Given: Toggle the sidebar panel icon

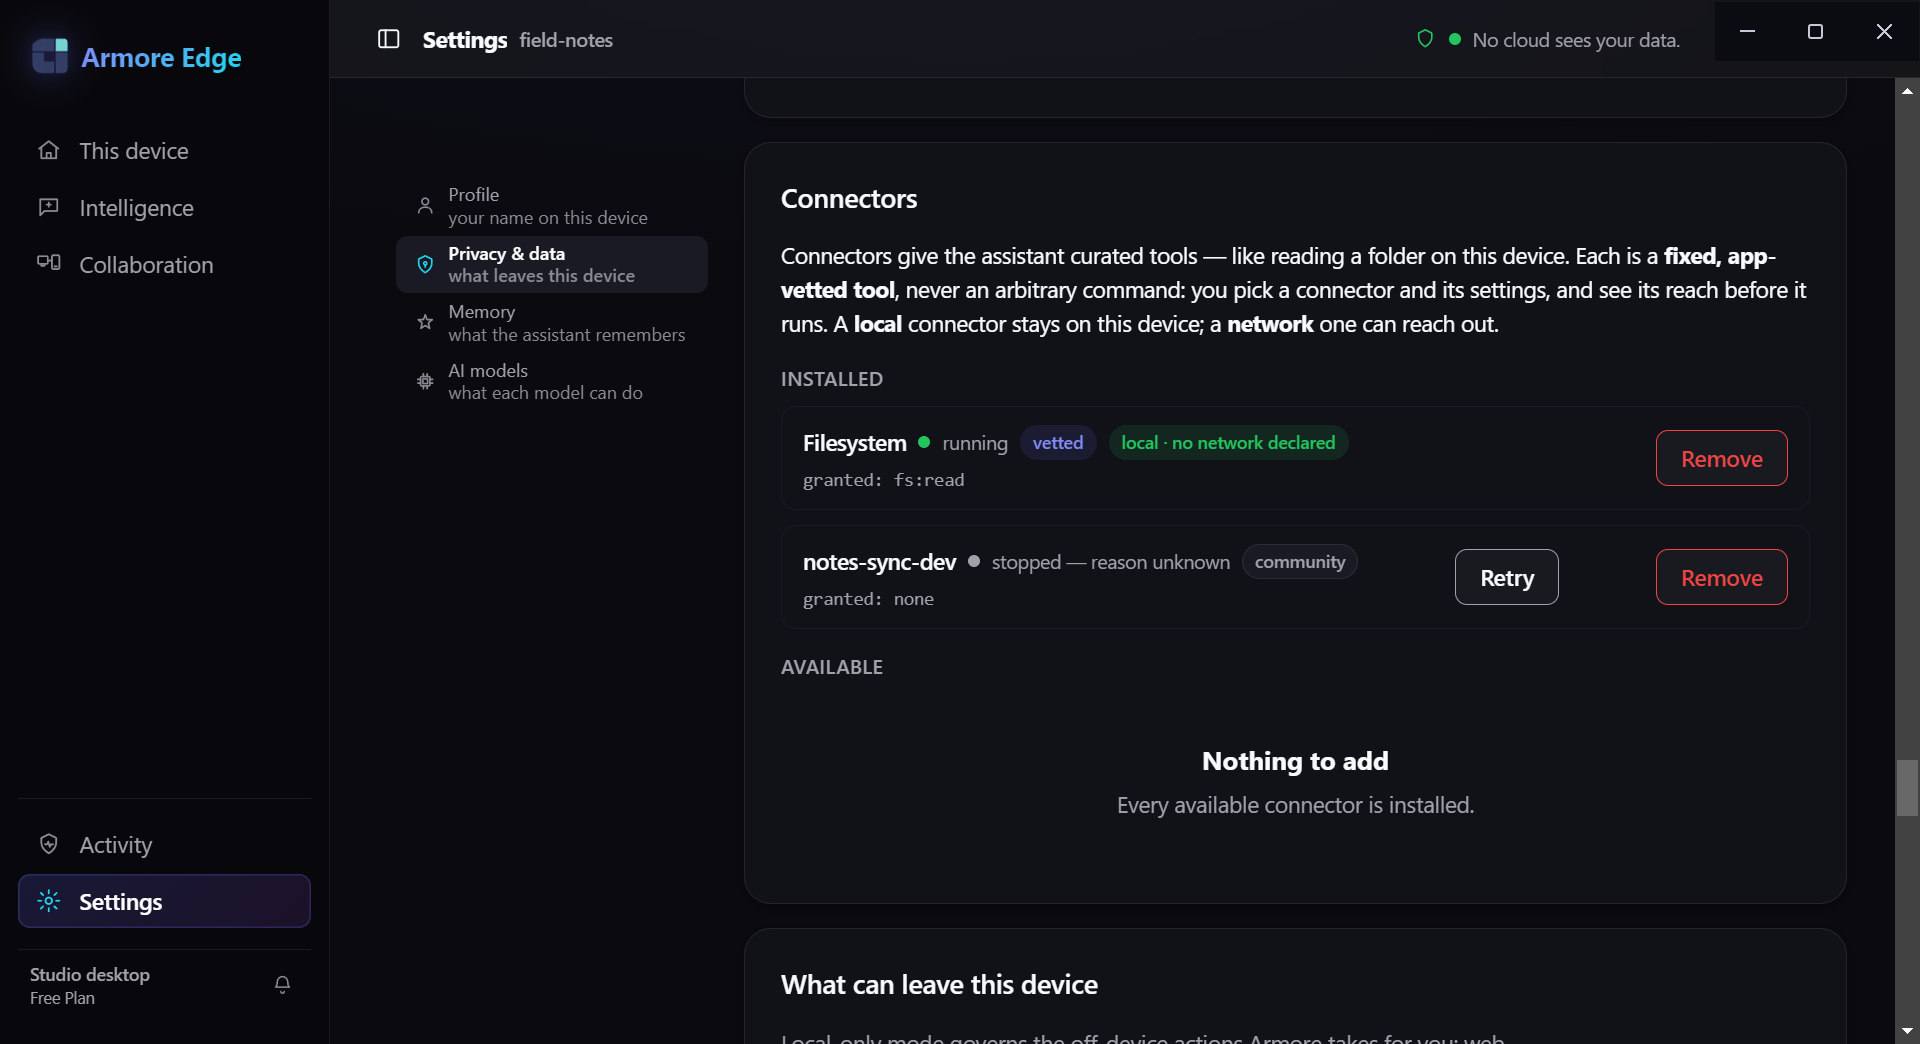Looking at the screenshot, I should (388, 39).
